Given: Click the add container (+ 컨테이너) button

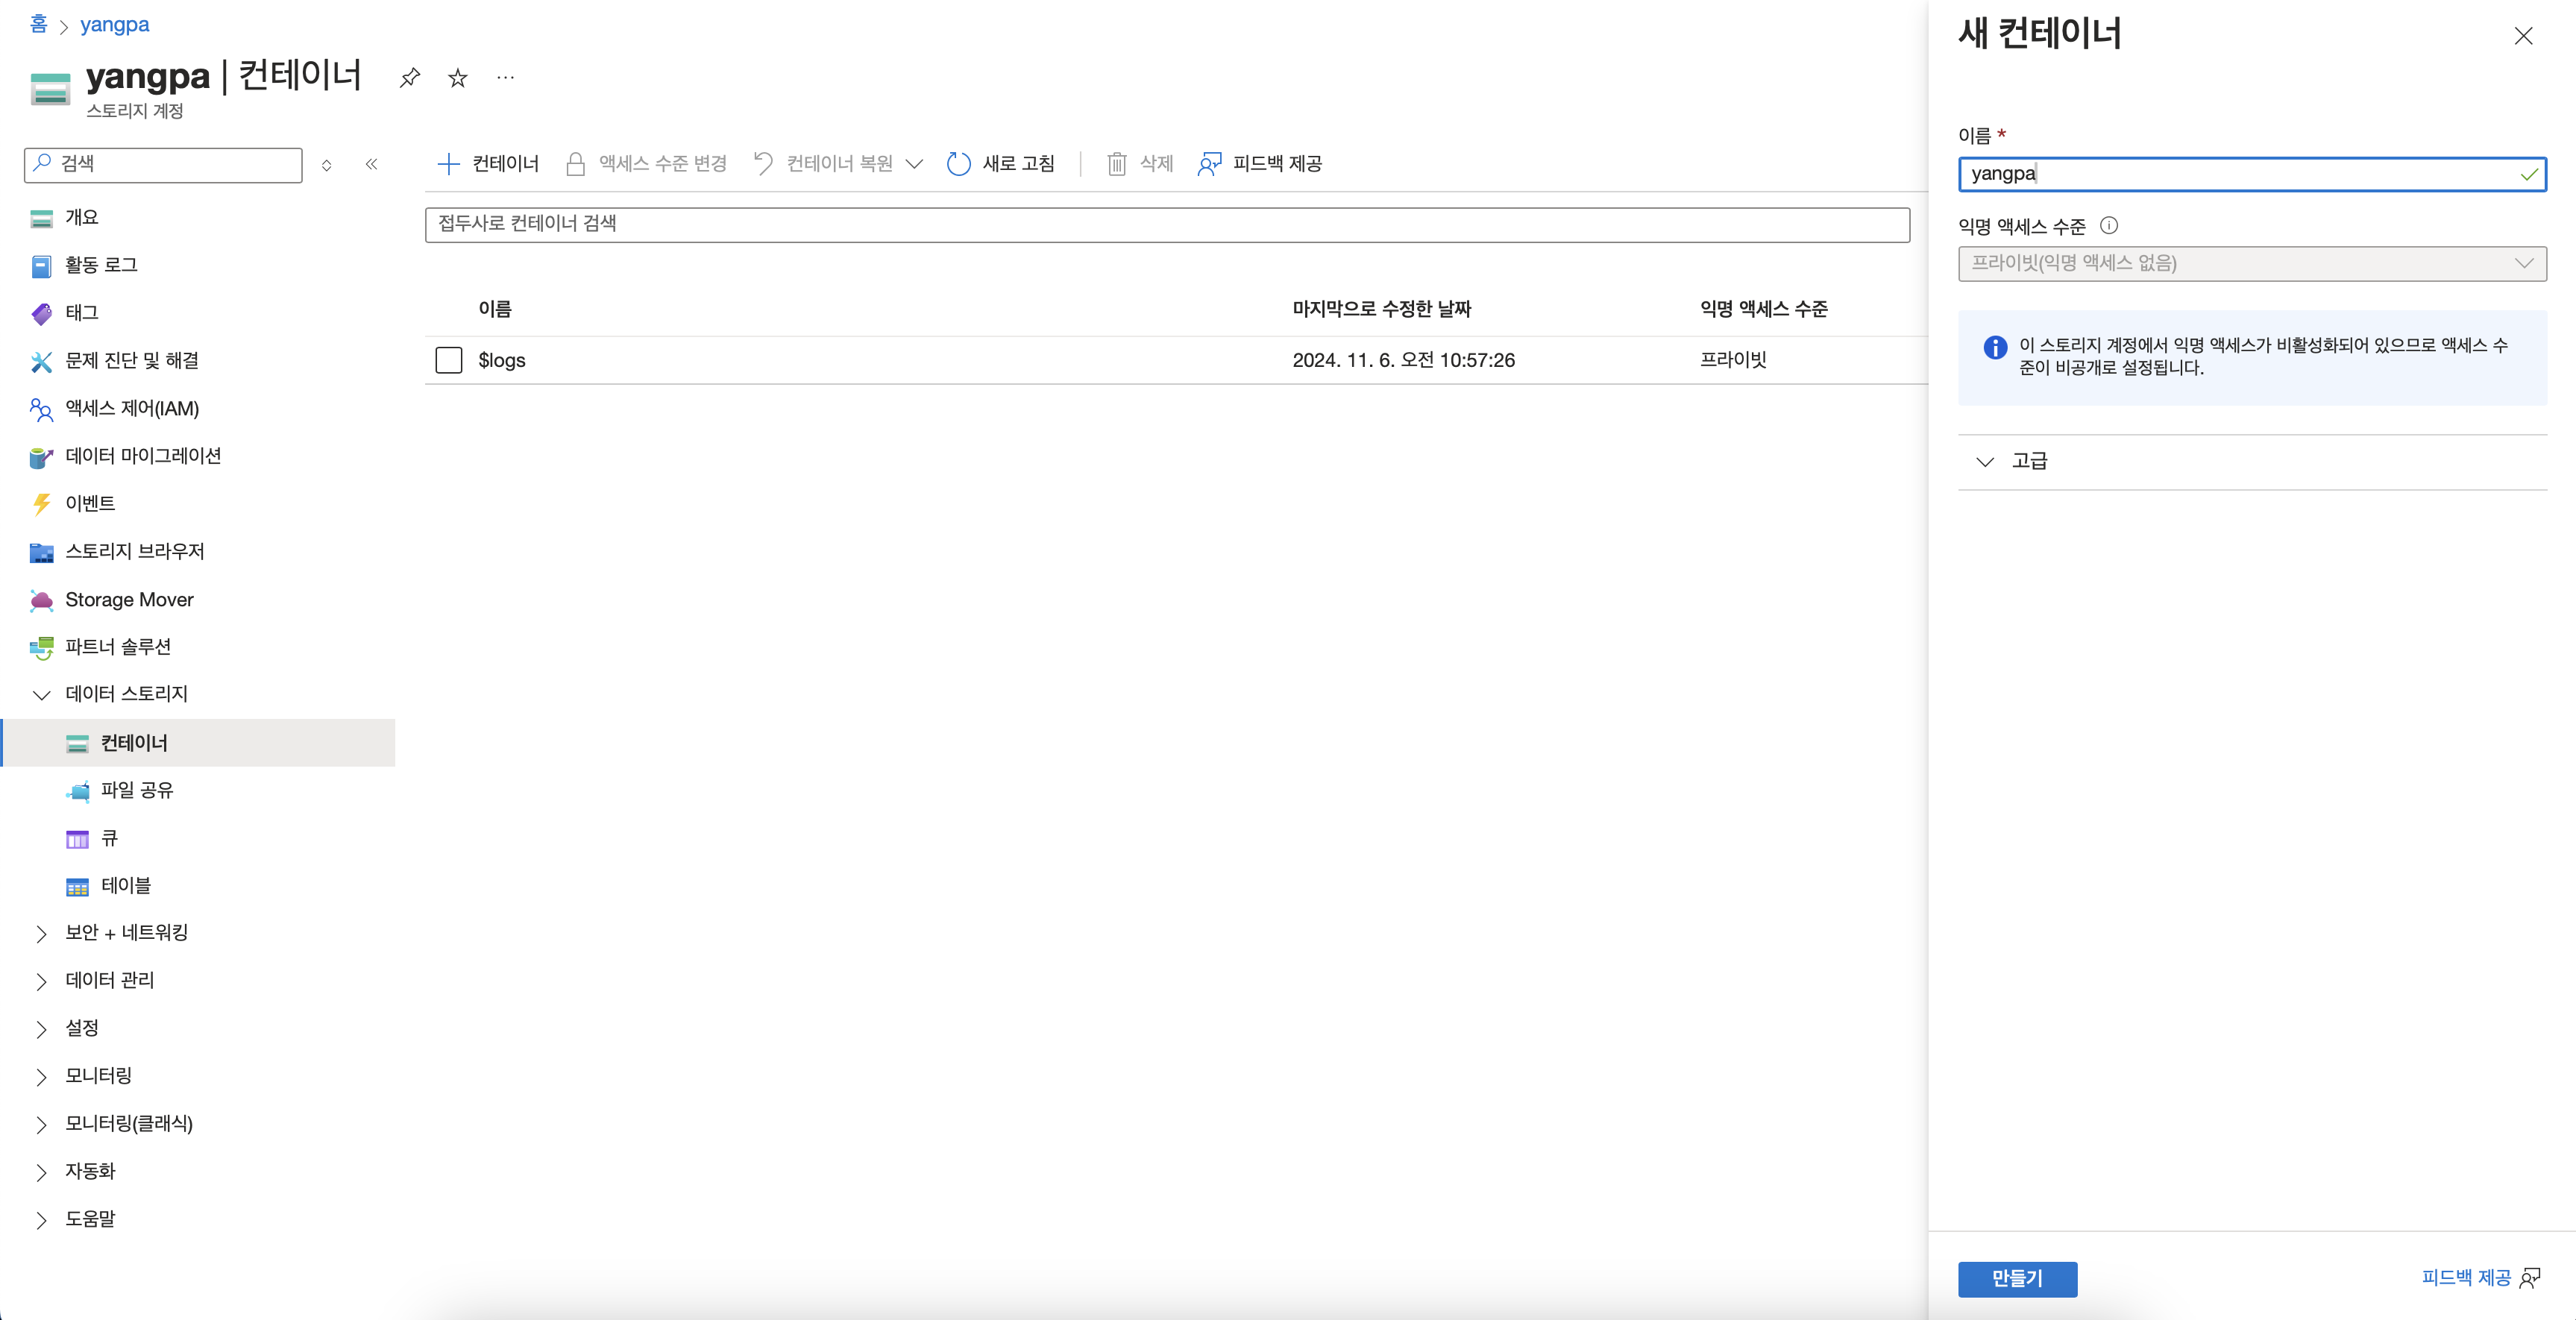Looking at the screenshot, I should pos(488,164).
